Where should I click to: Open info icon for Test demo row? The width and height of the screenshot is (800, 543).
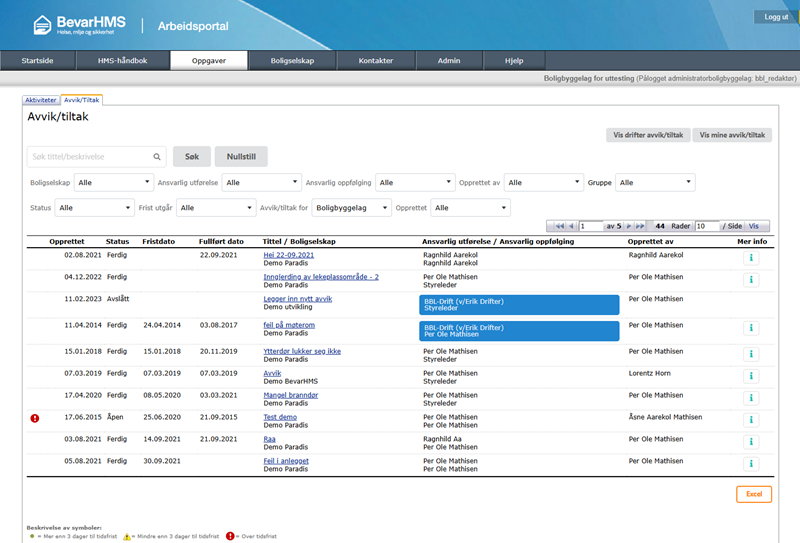point(750,420)
